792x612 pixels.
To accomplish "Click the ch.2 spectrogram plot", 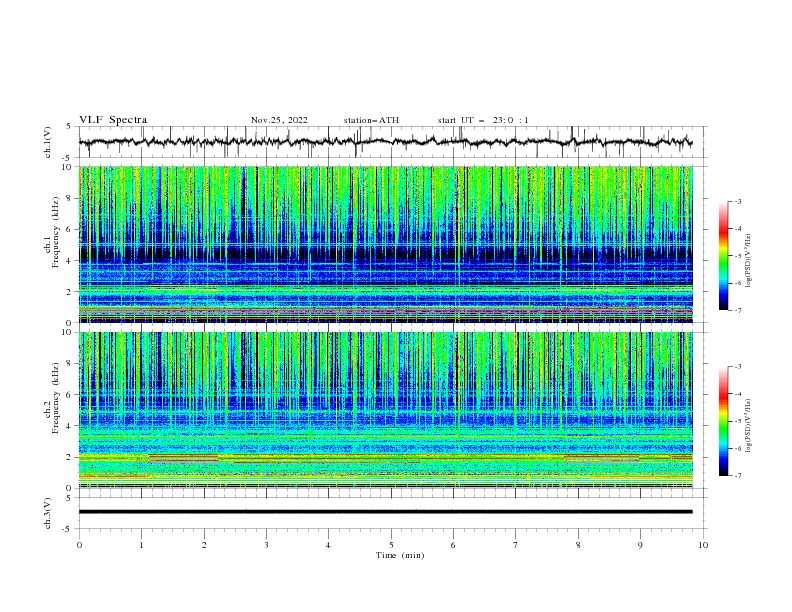I will tap(385, 410).
